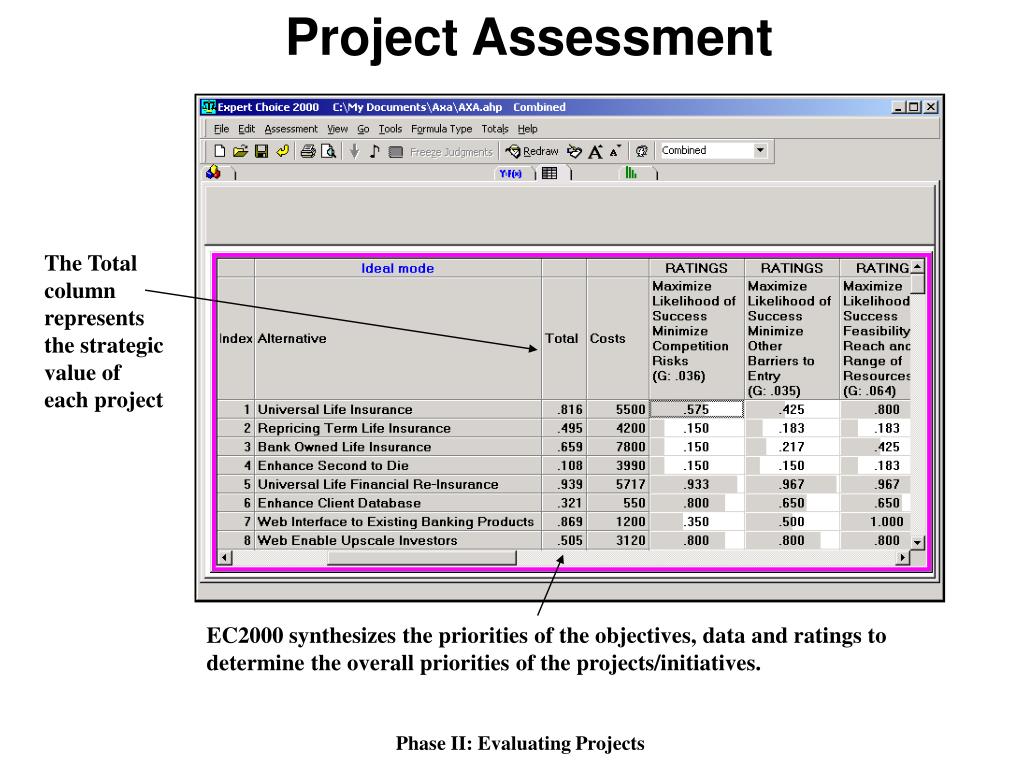
Task: Switch to the data grid tab
Action: click(x=550, y=173)
